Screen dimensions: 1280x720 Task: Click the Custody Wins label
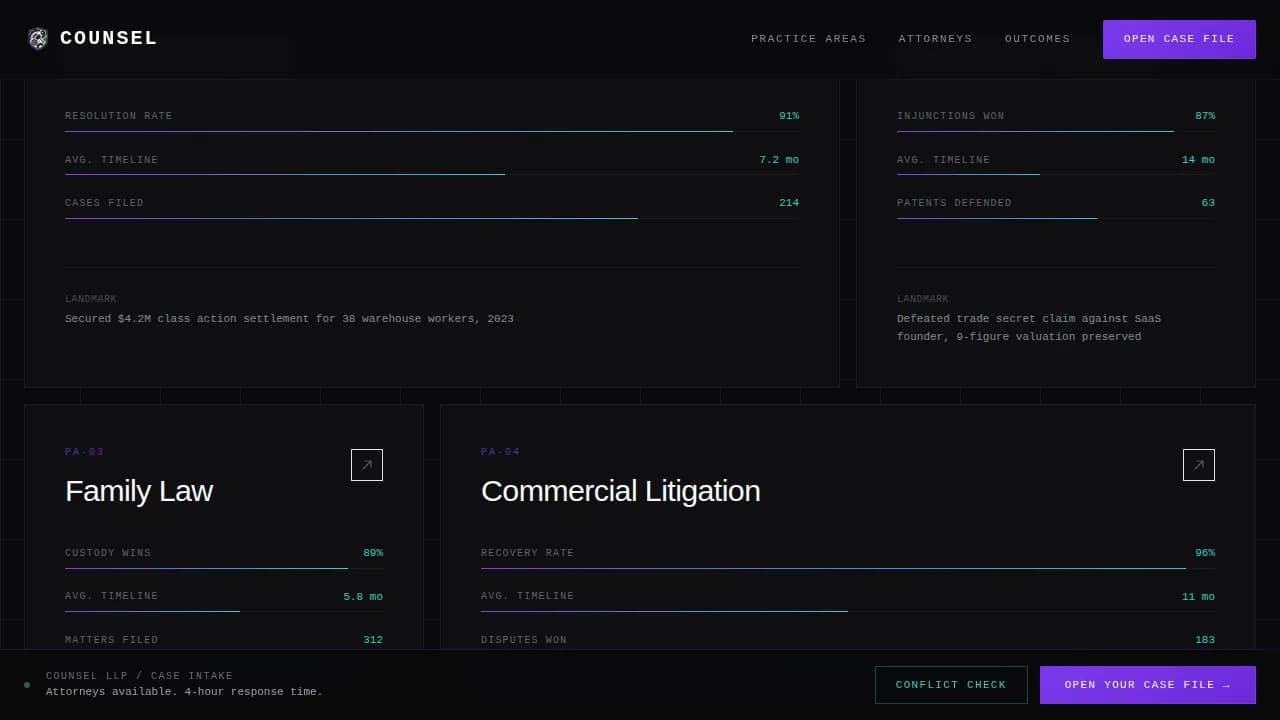point(108,553)
